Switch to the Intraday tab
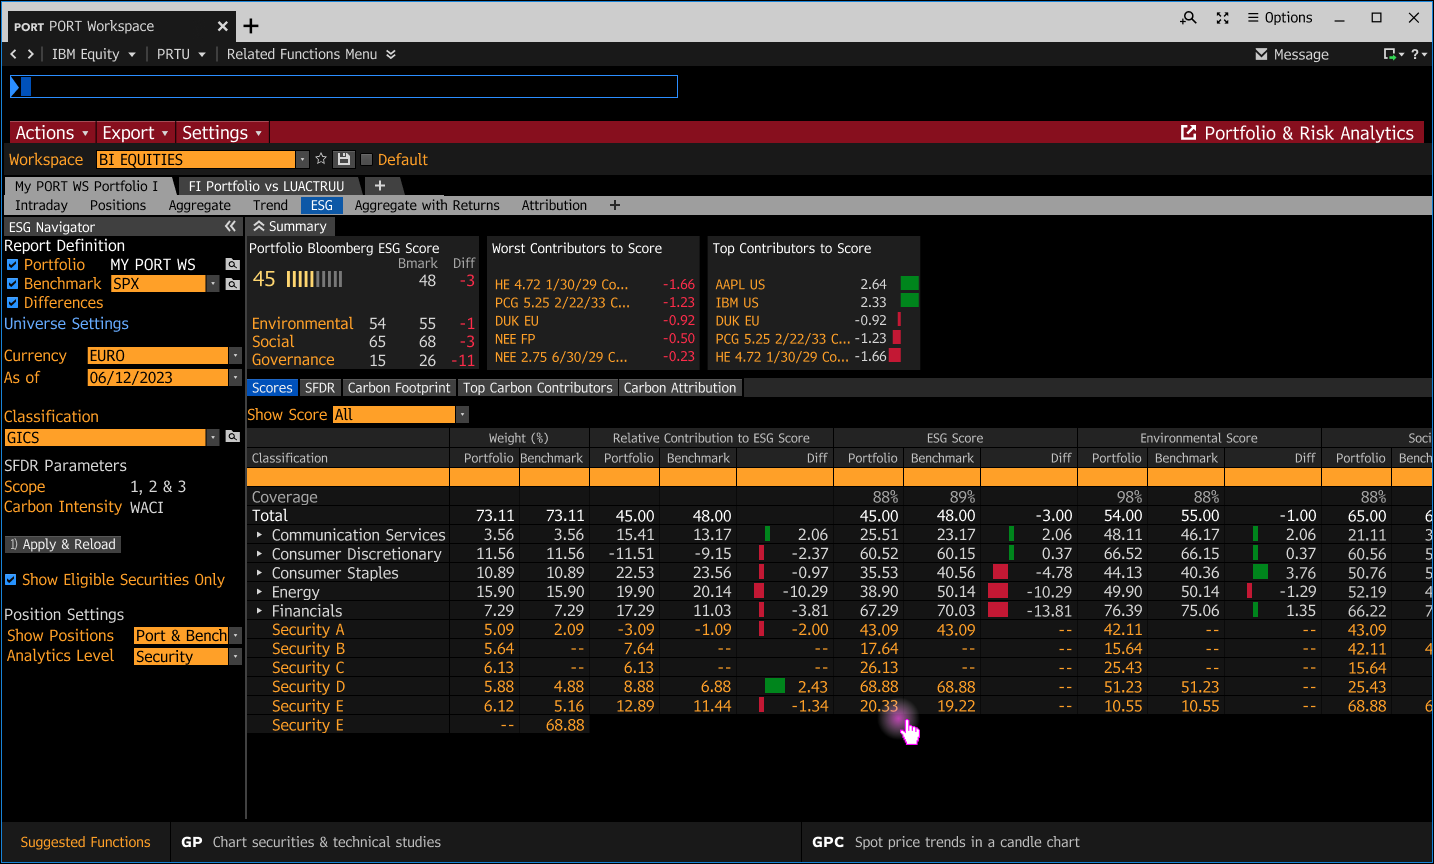Image resolution: width=1434 pixels, height=864 pixels. pos(41,205)
